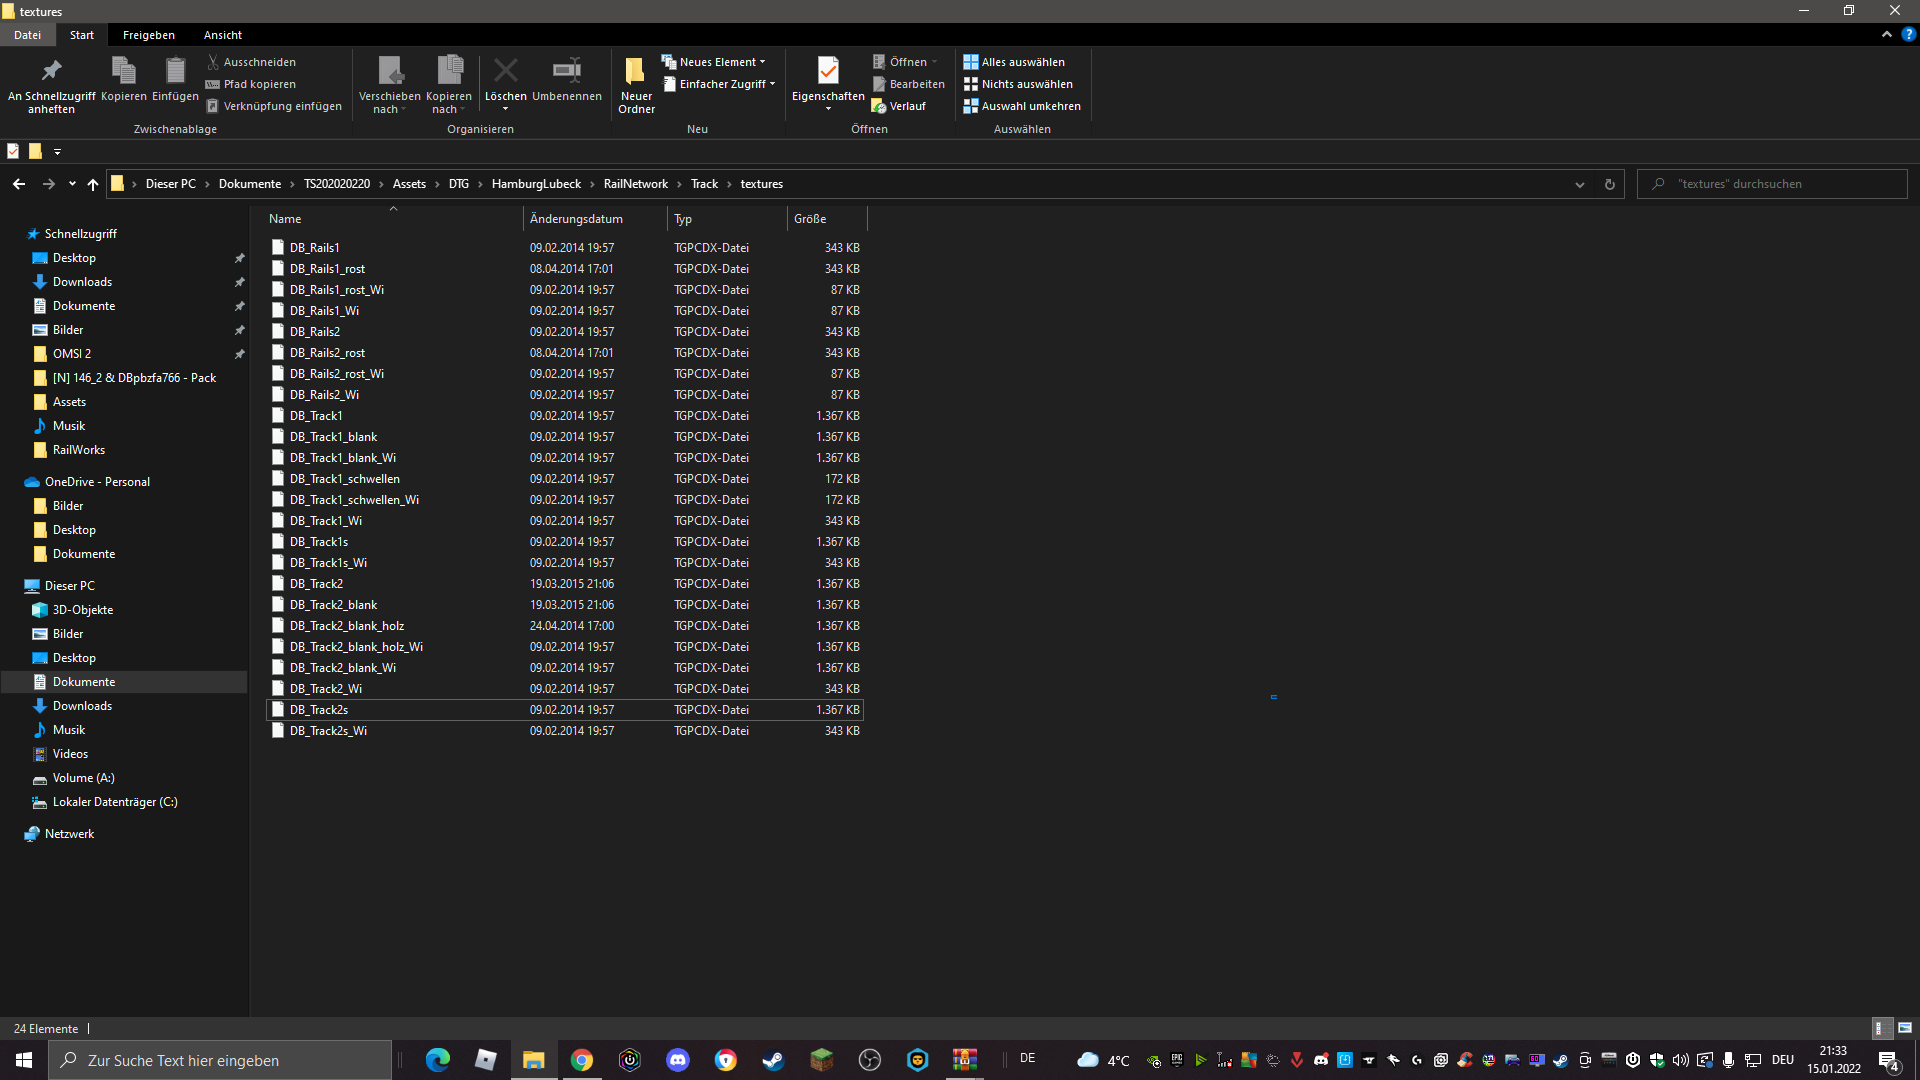Click the Eigenschaften properties icon

point(828,72)
